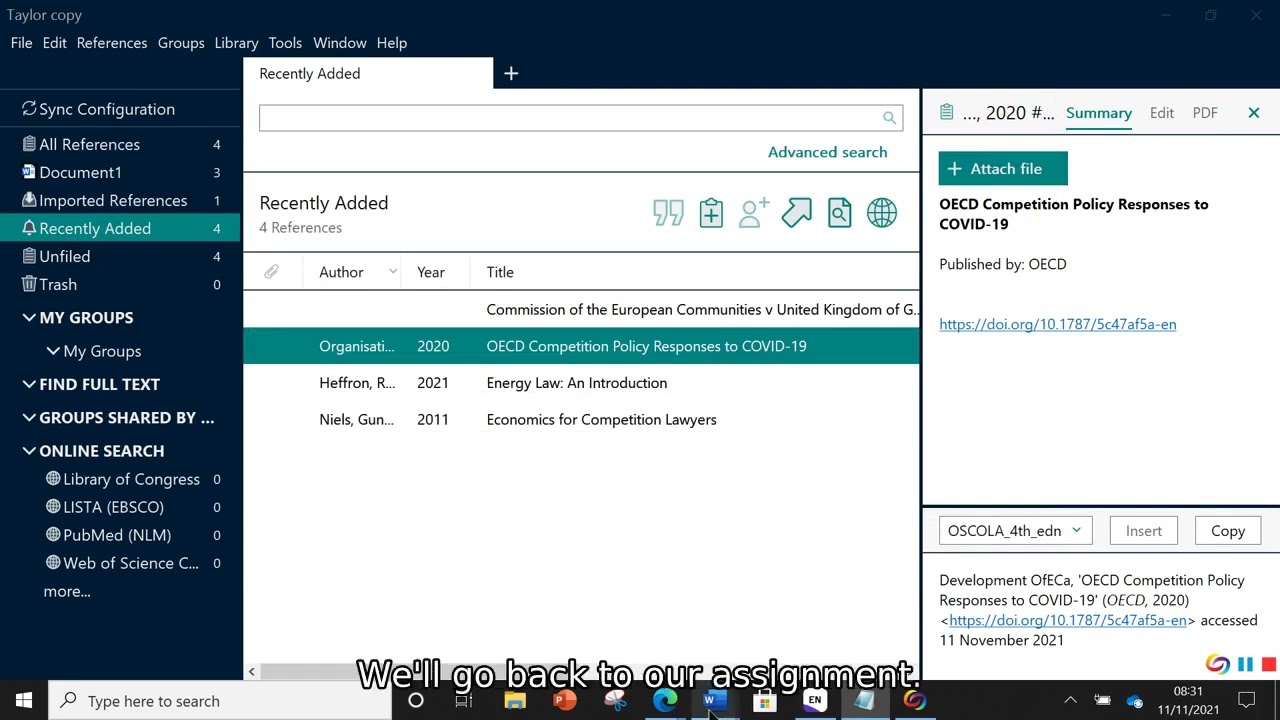
Task: Open the References menu
Action: tap(112, 43)
